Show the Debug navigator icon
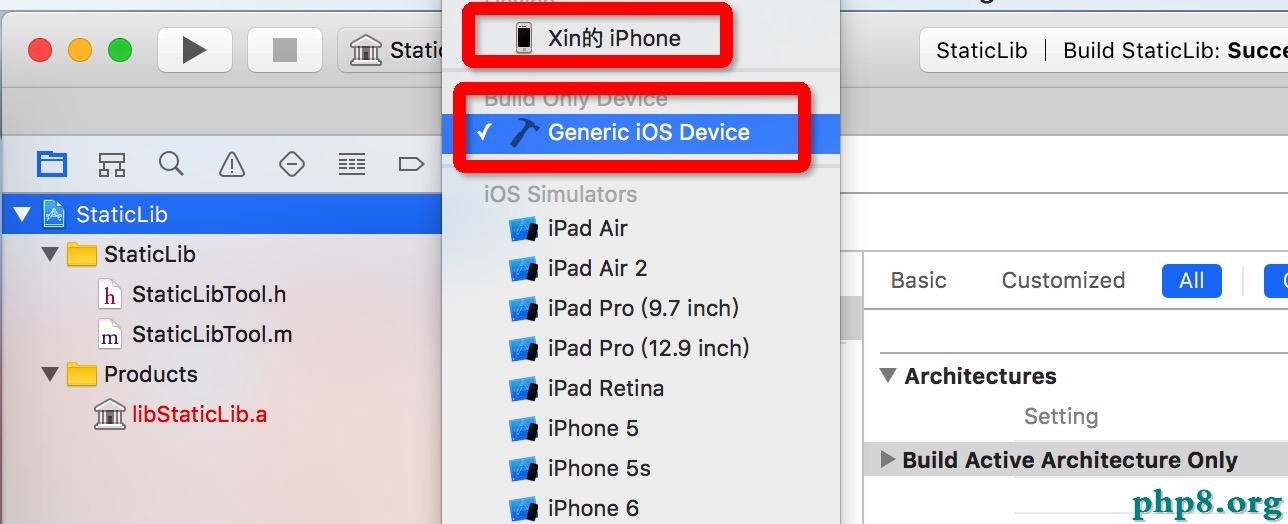 tap(351, 164)
